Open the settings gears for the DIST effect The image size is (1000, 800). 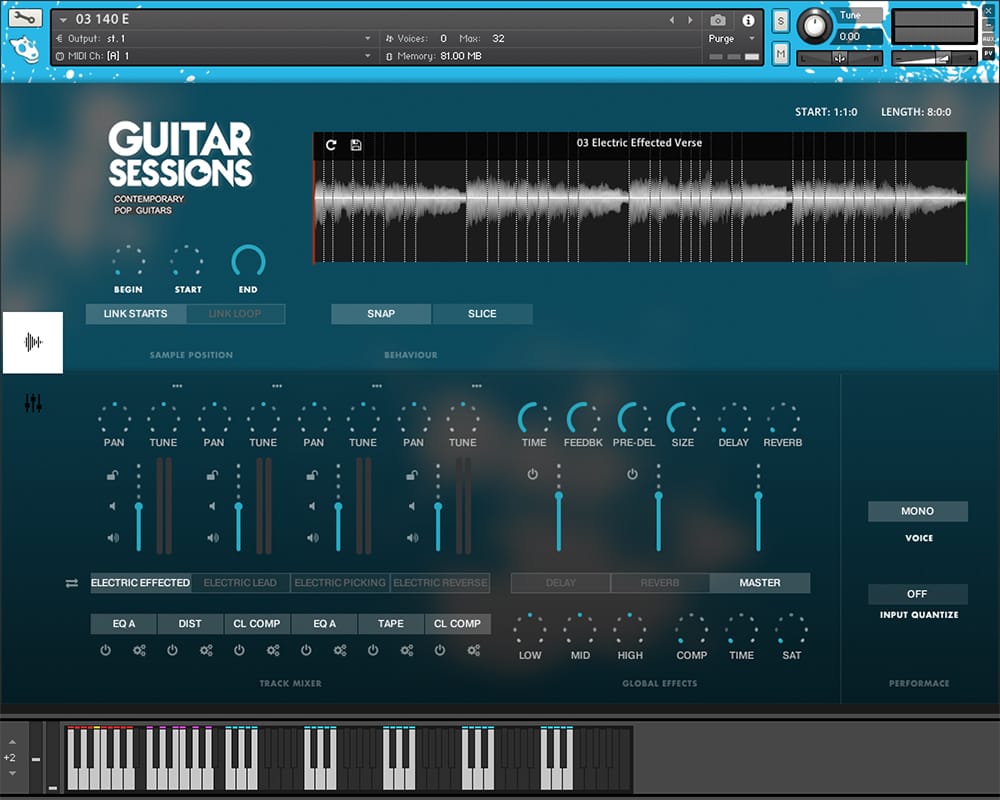pyautogui.click(x=206, y=650)
